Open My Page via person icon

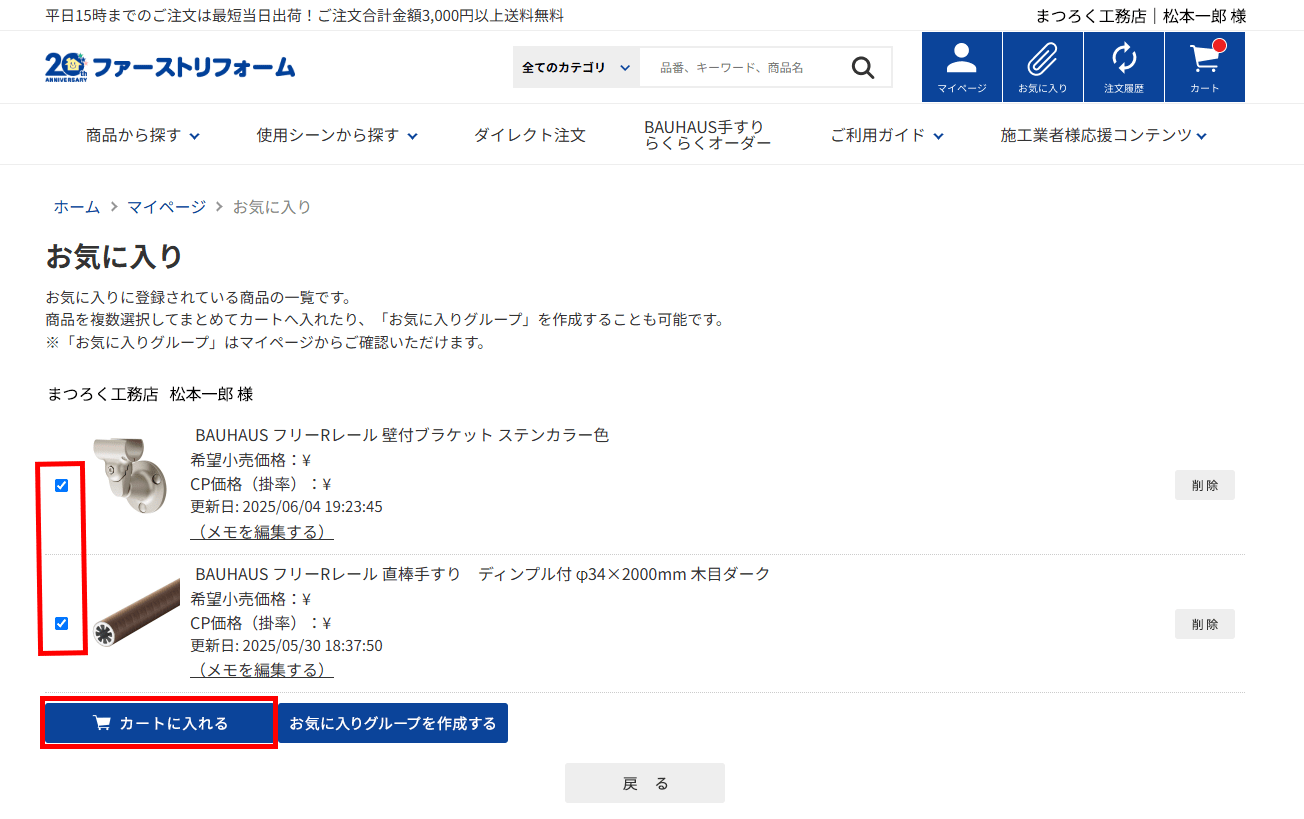tap(961, 66)
